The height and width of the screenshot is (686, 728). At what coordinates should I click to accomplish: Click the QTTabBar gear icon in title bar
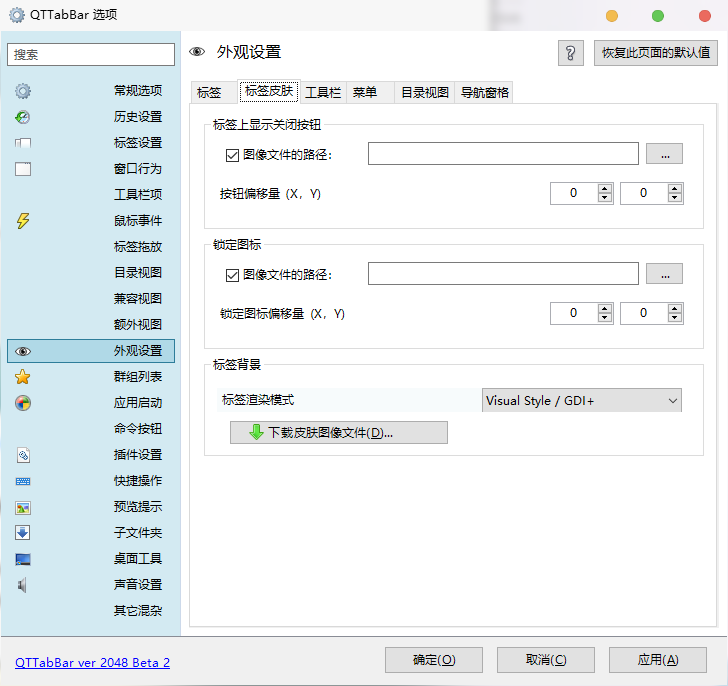(17, 15)
